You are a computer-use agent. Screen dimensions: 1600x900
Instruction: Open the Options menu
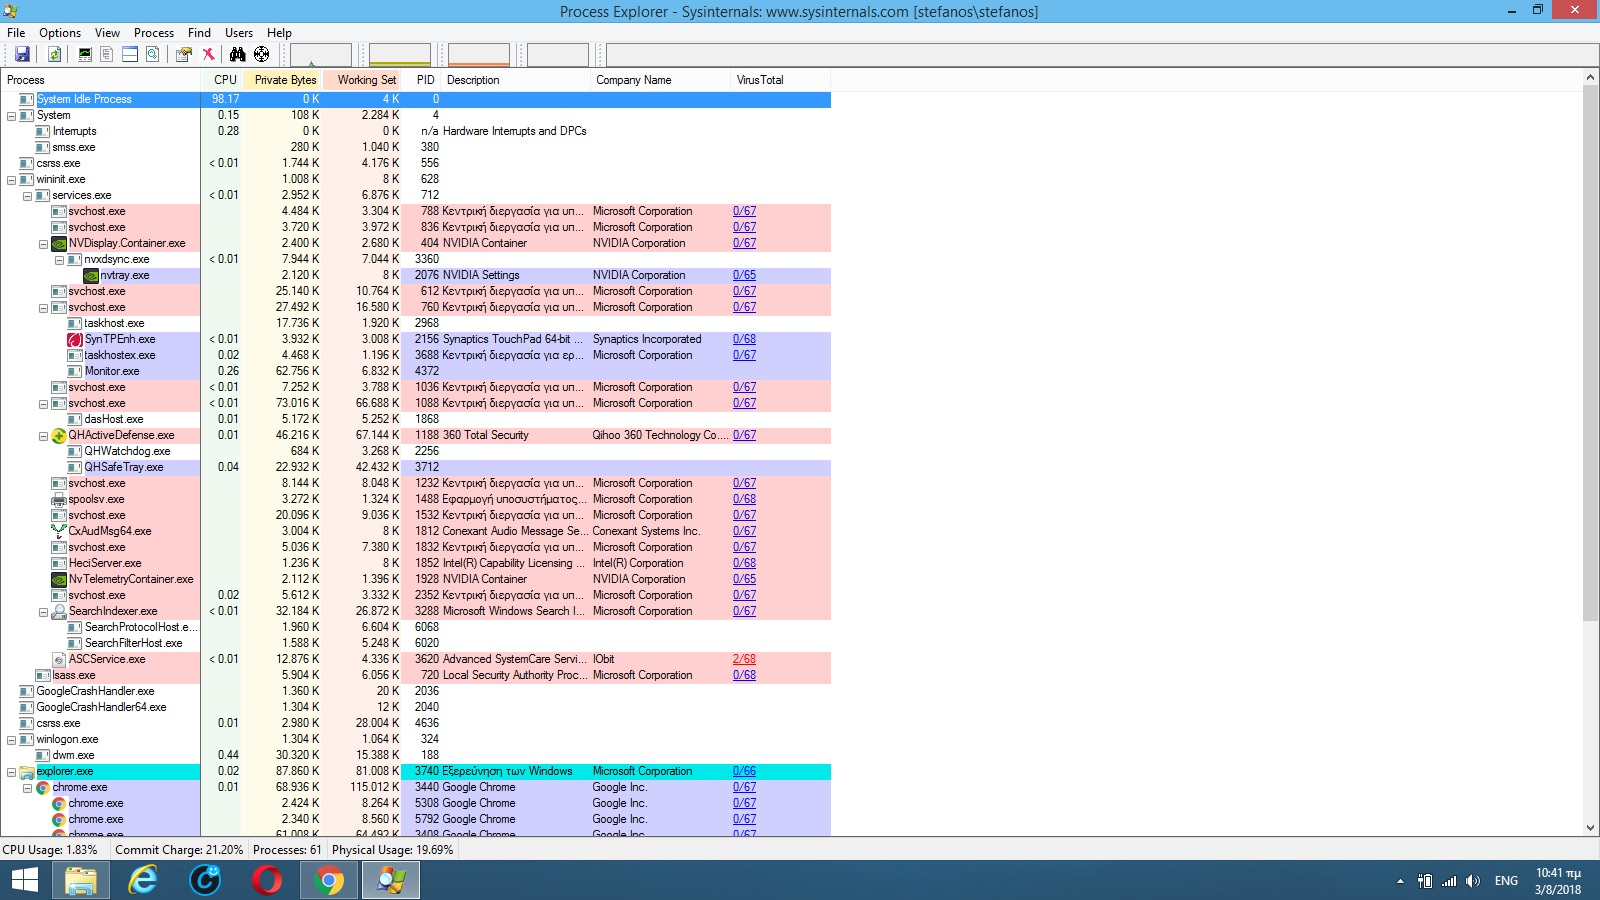click(x=60, y=33)
